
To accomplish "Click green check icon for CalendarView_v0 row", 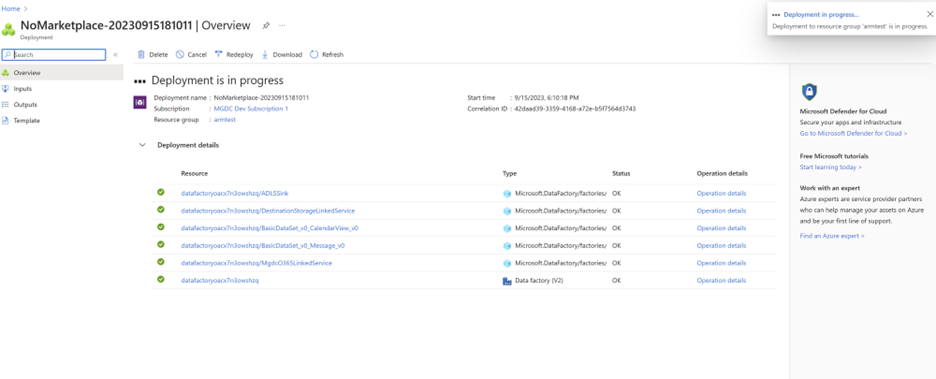I will click(161, 227).
